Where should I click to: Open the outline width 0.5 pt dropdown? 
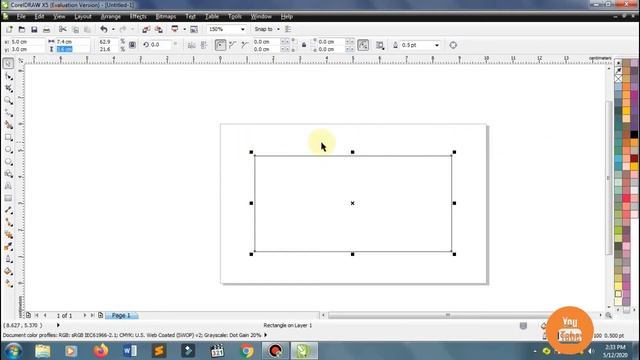(x=437, y=45)
